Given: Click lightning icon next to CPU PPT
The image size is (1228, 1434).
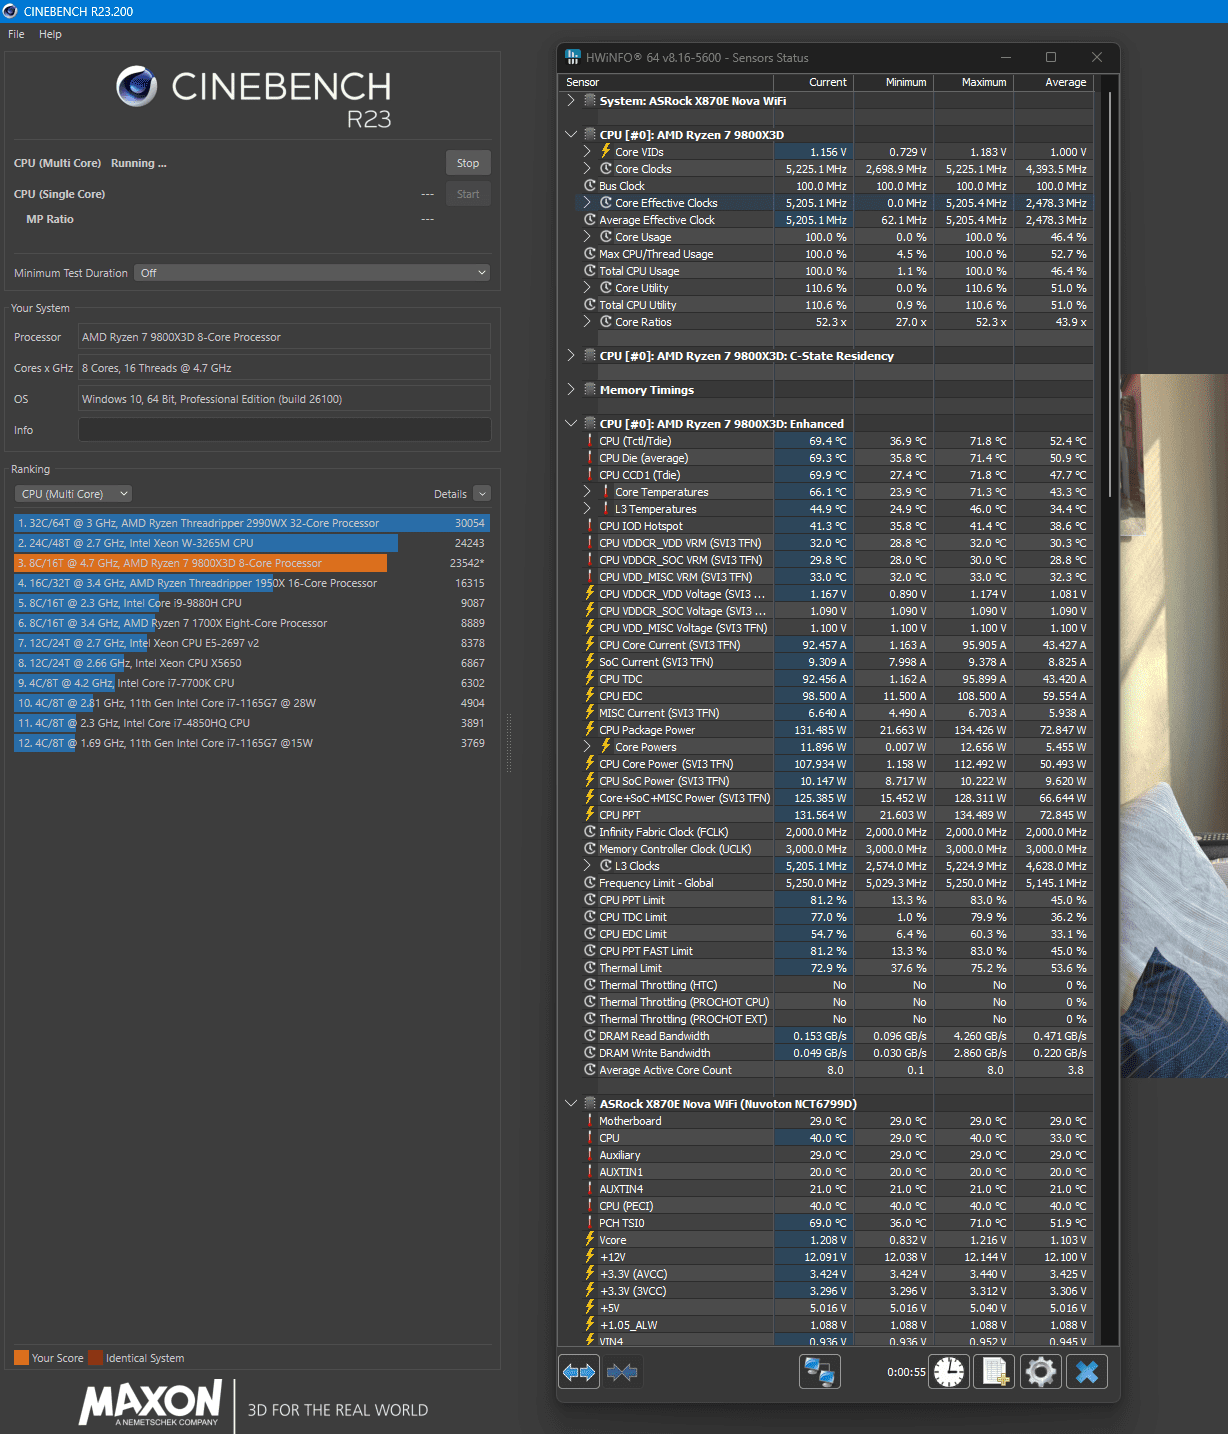Looking at the screenshot, I should 590,815.
